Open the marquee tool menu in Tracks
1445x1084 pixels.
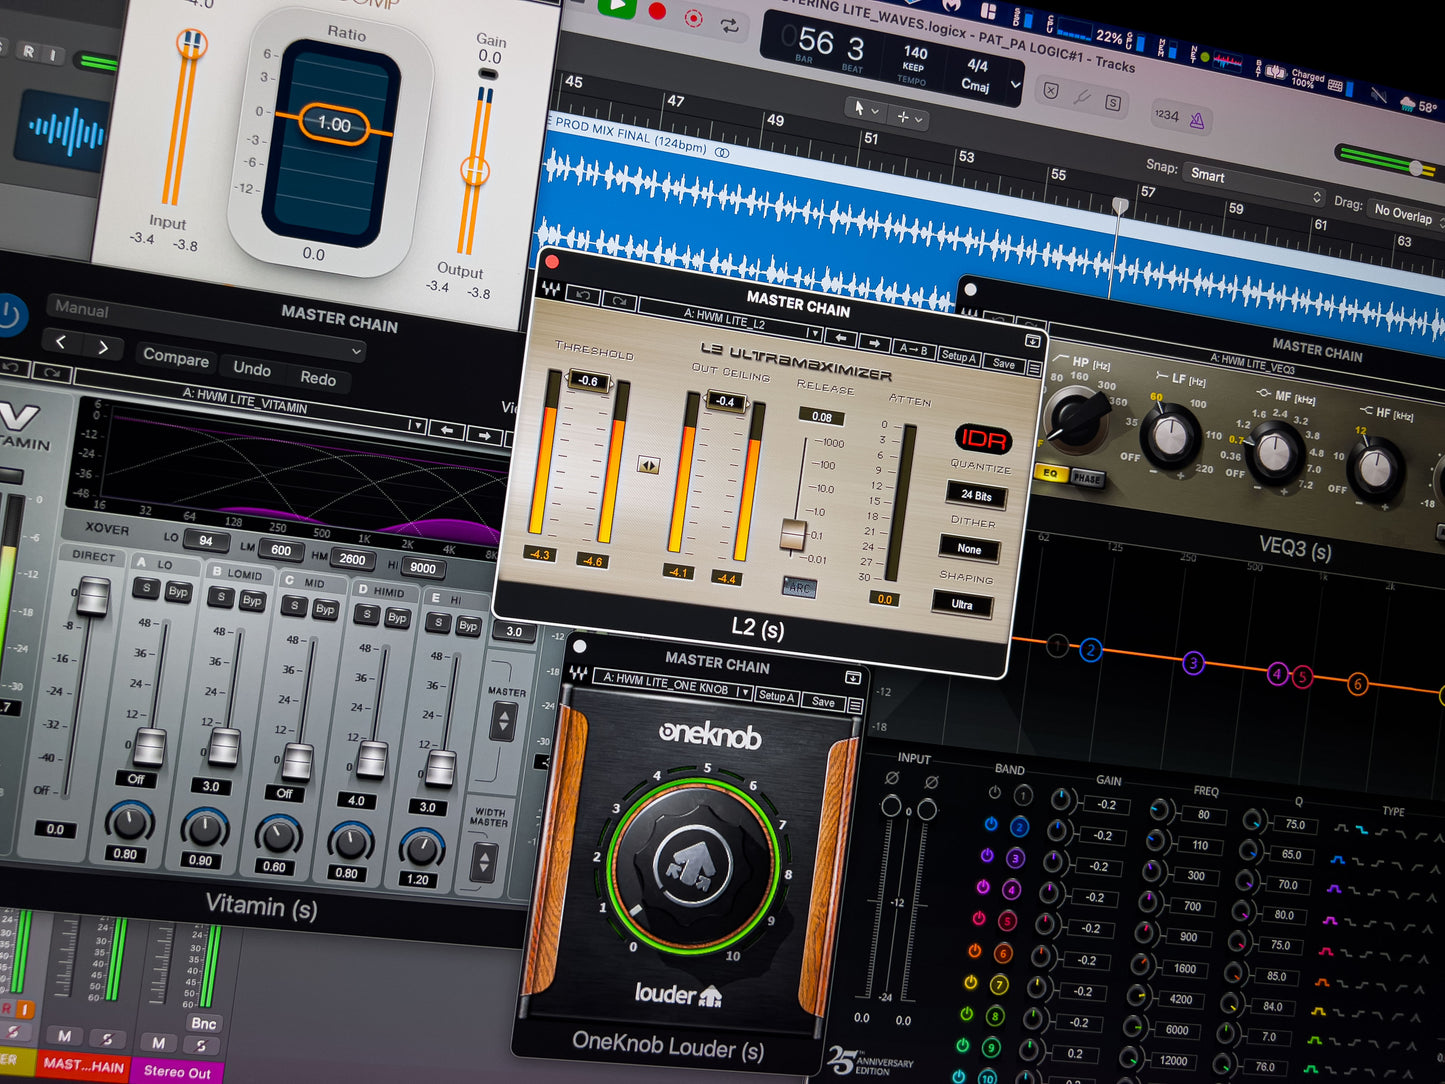click(908, 118)
